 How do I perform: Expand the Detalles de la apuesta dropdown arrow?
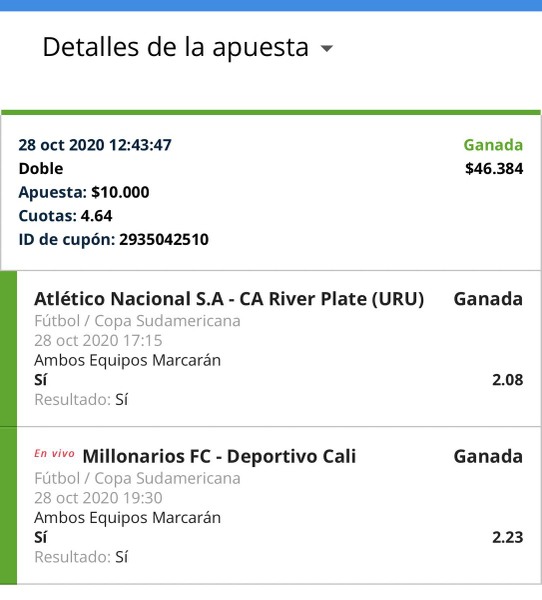tap(327, 49)
